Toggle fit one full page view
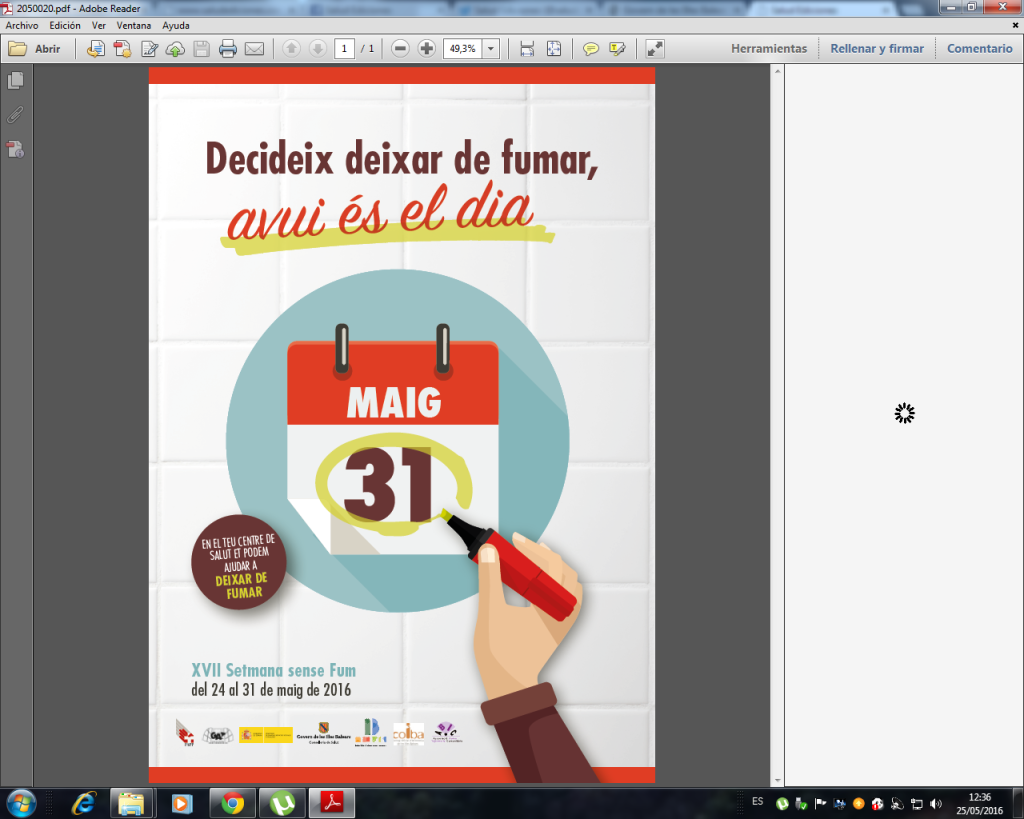Screen dimensions: 1024x819 (x=553, y=49)
